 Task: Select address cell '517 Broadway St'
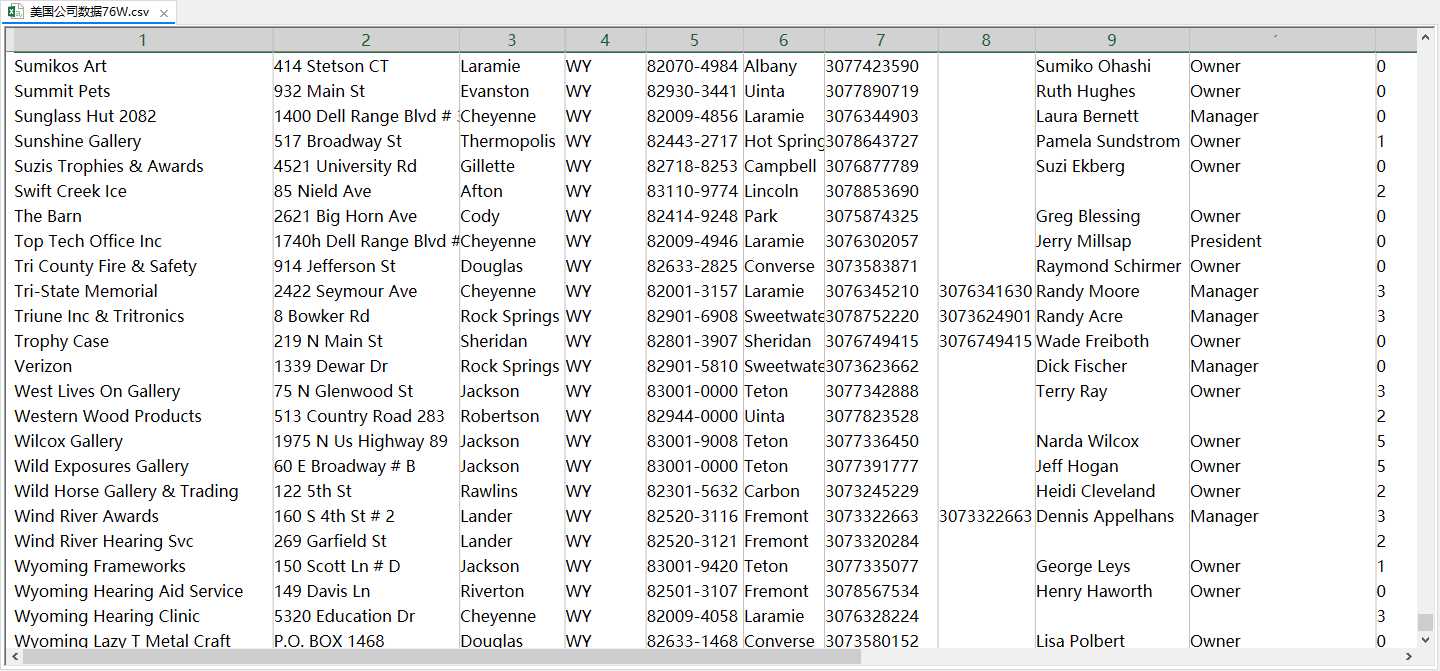[366, 141]
